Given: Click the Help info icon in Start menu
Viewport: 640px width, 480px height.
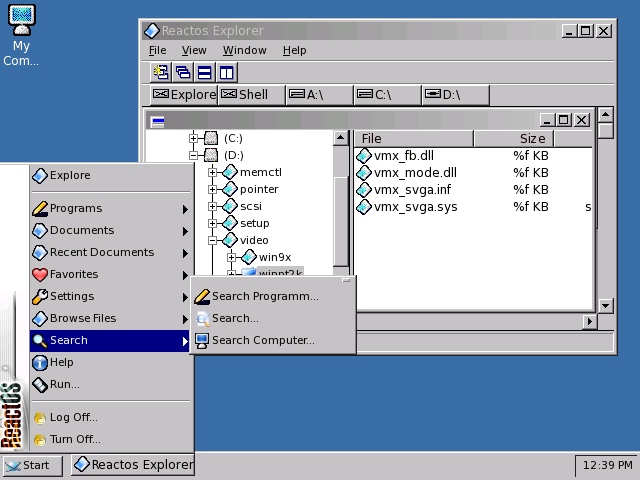Looking at the screenshot, I should 40,362.
